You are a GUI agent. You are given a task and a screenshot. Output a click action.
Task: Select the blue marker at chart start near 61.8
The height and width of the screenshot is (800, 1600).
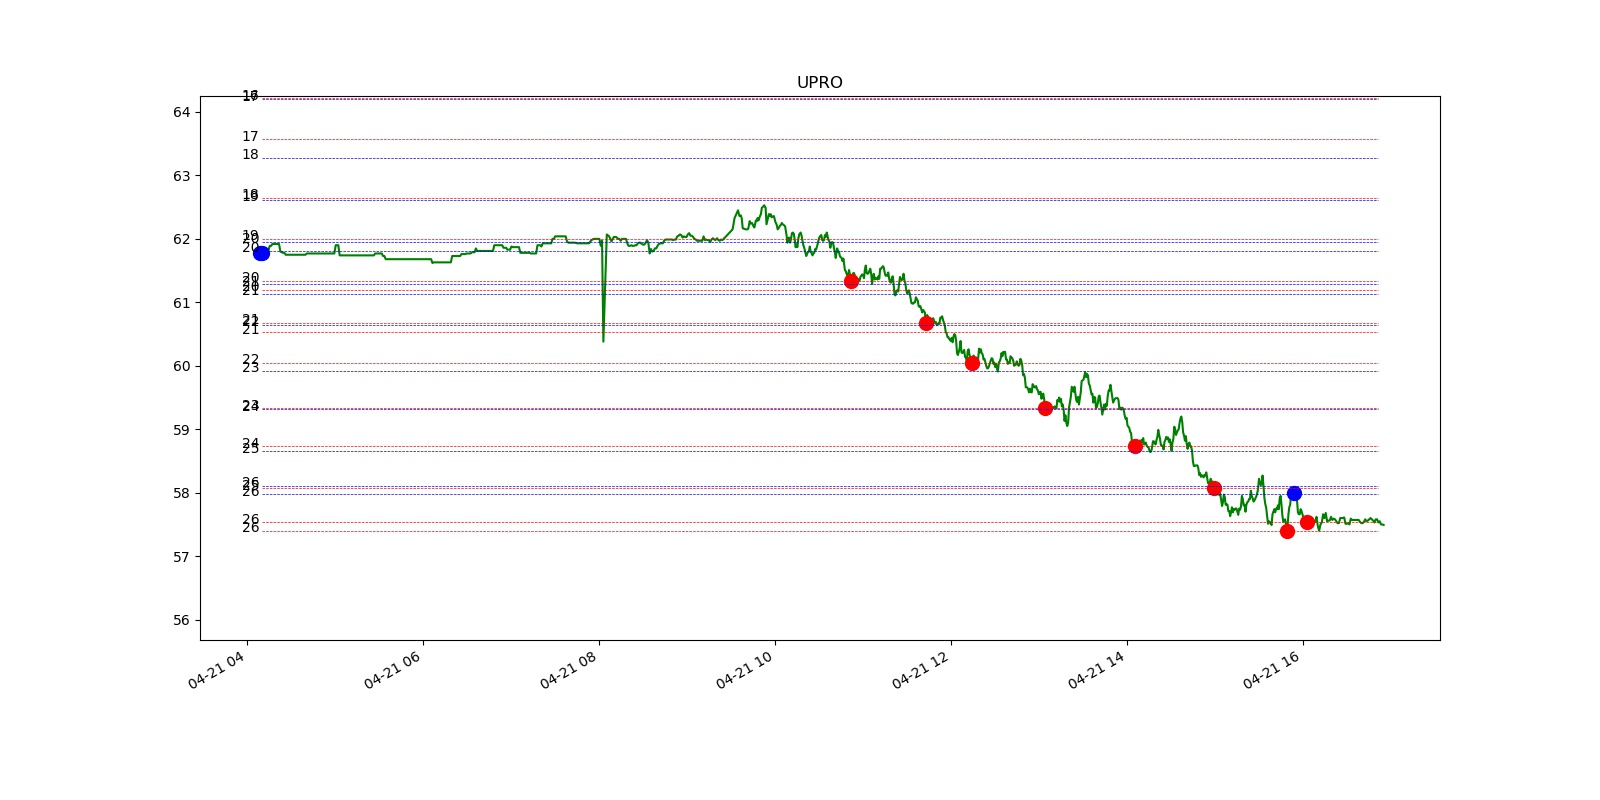coord(261,253)
